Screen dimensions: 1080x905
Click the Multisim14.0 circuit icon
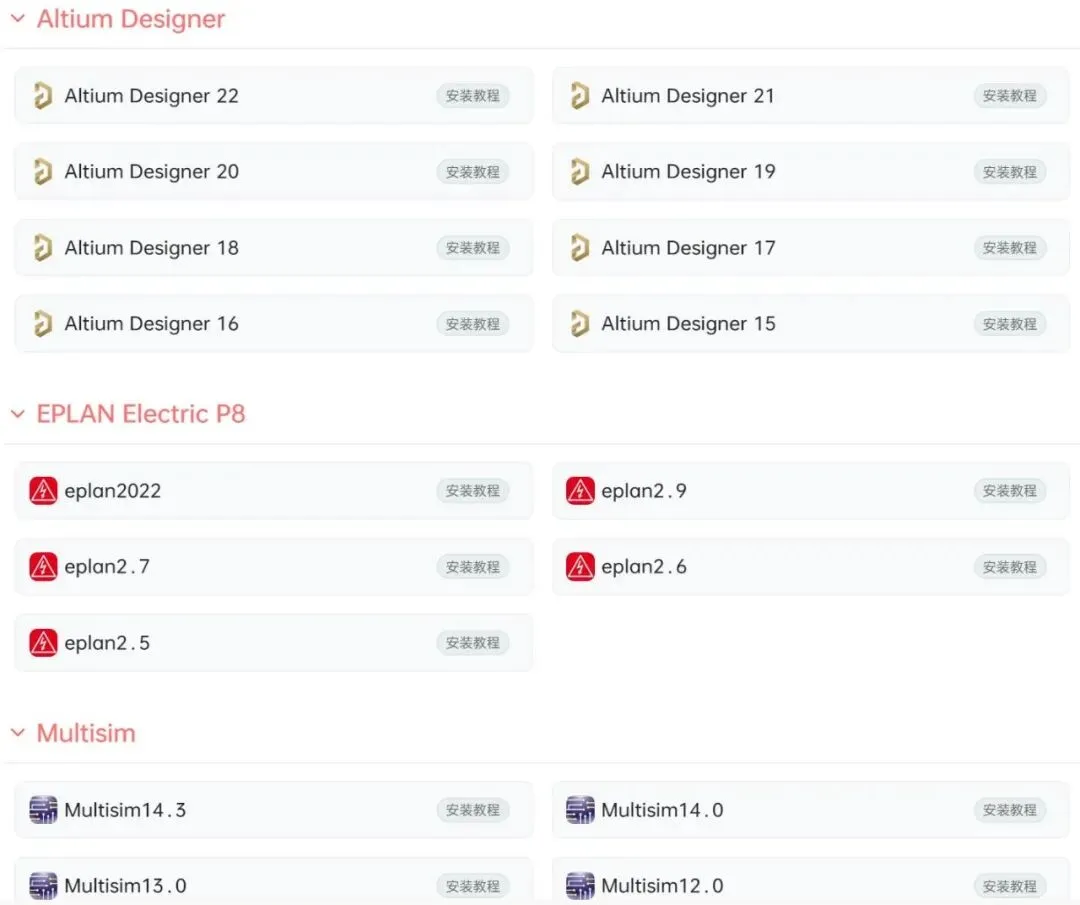(580, 810)
